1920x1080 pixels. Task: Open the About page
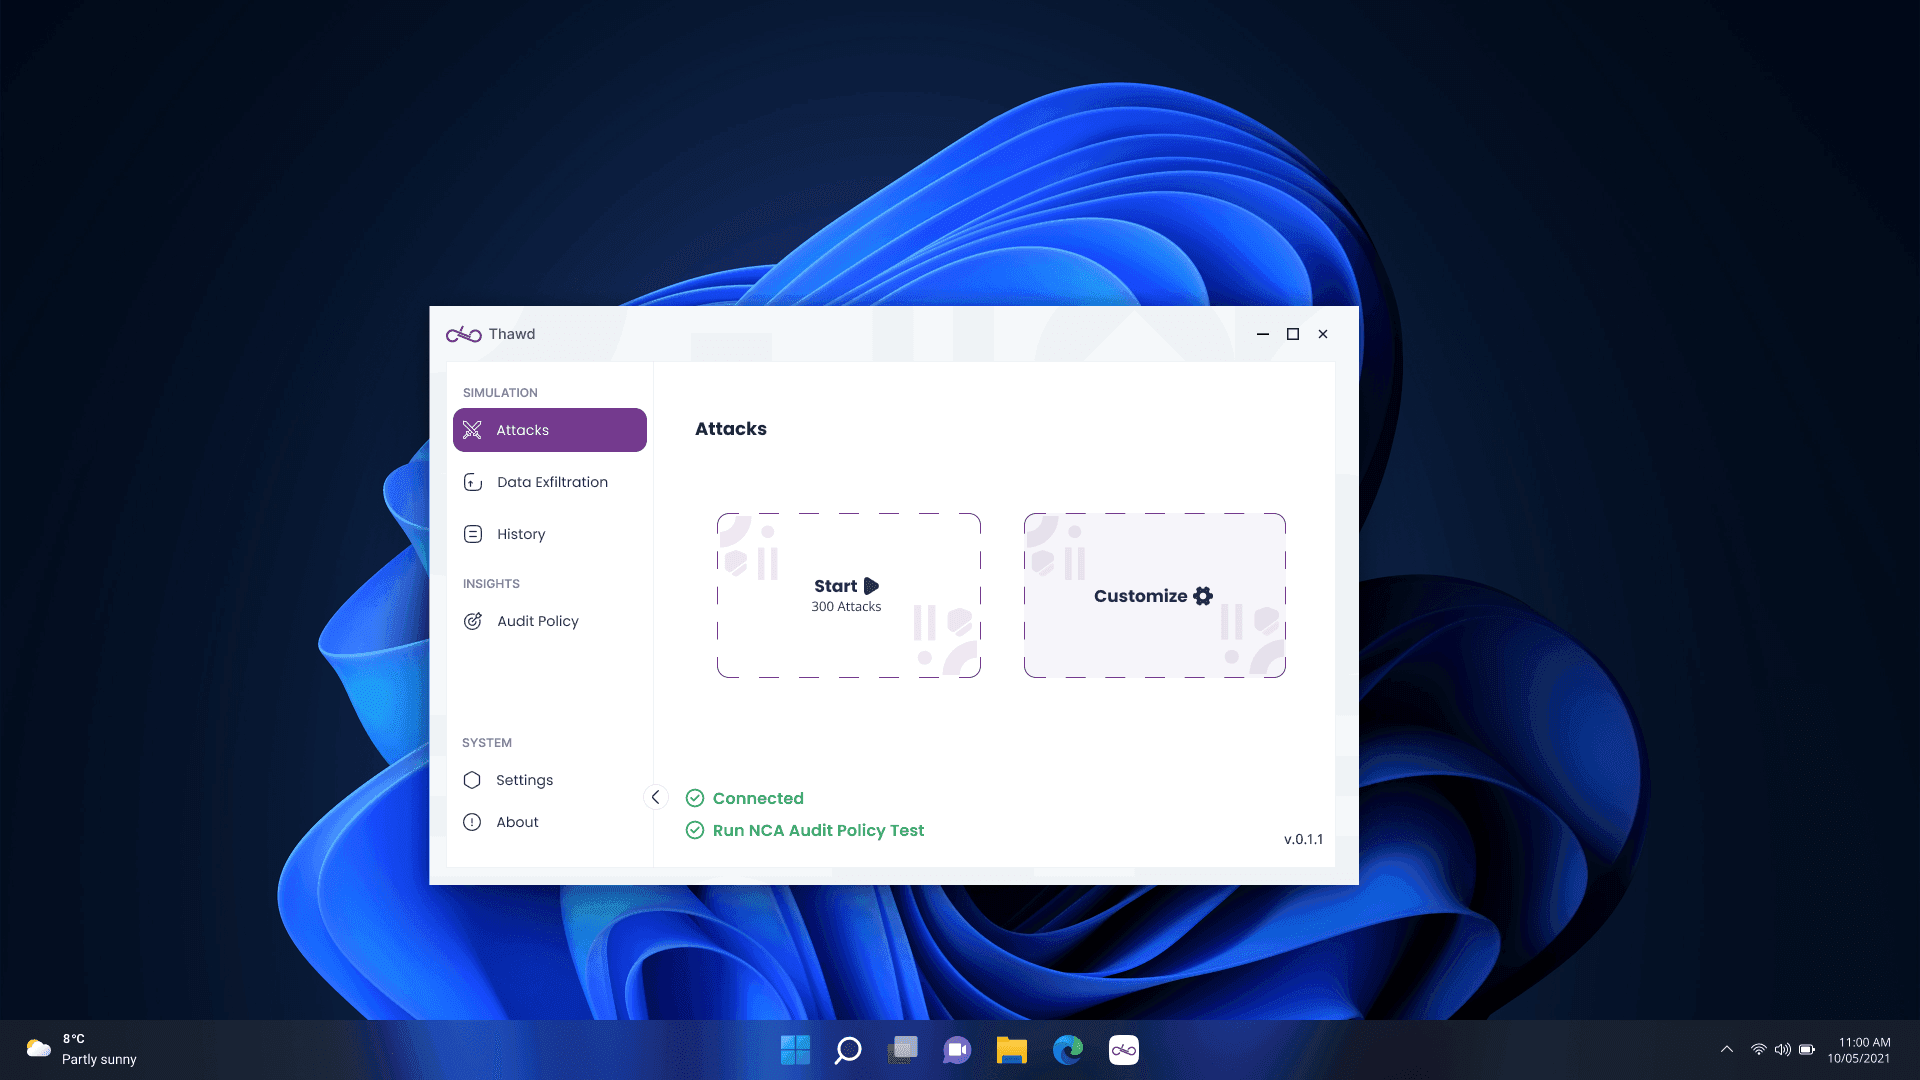[550, 822]
